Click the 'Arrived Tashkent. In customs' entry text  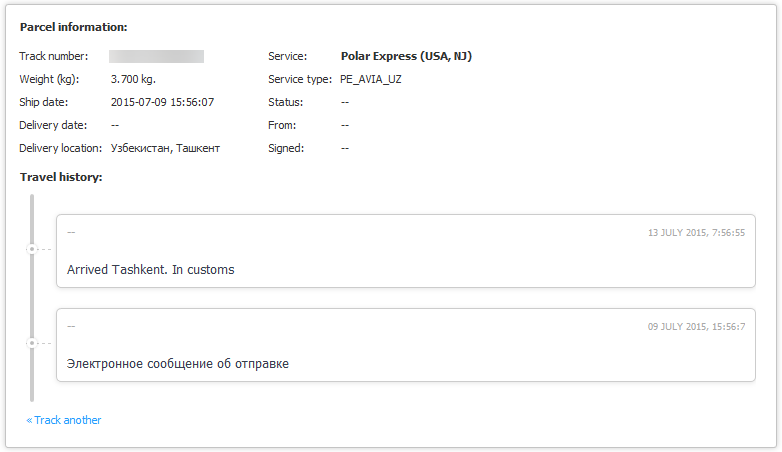(x=150, y=270)
